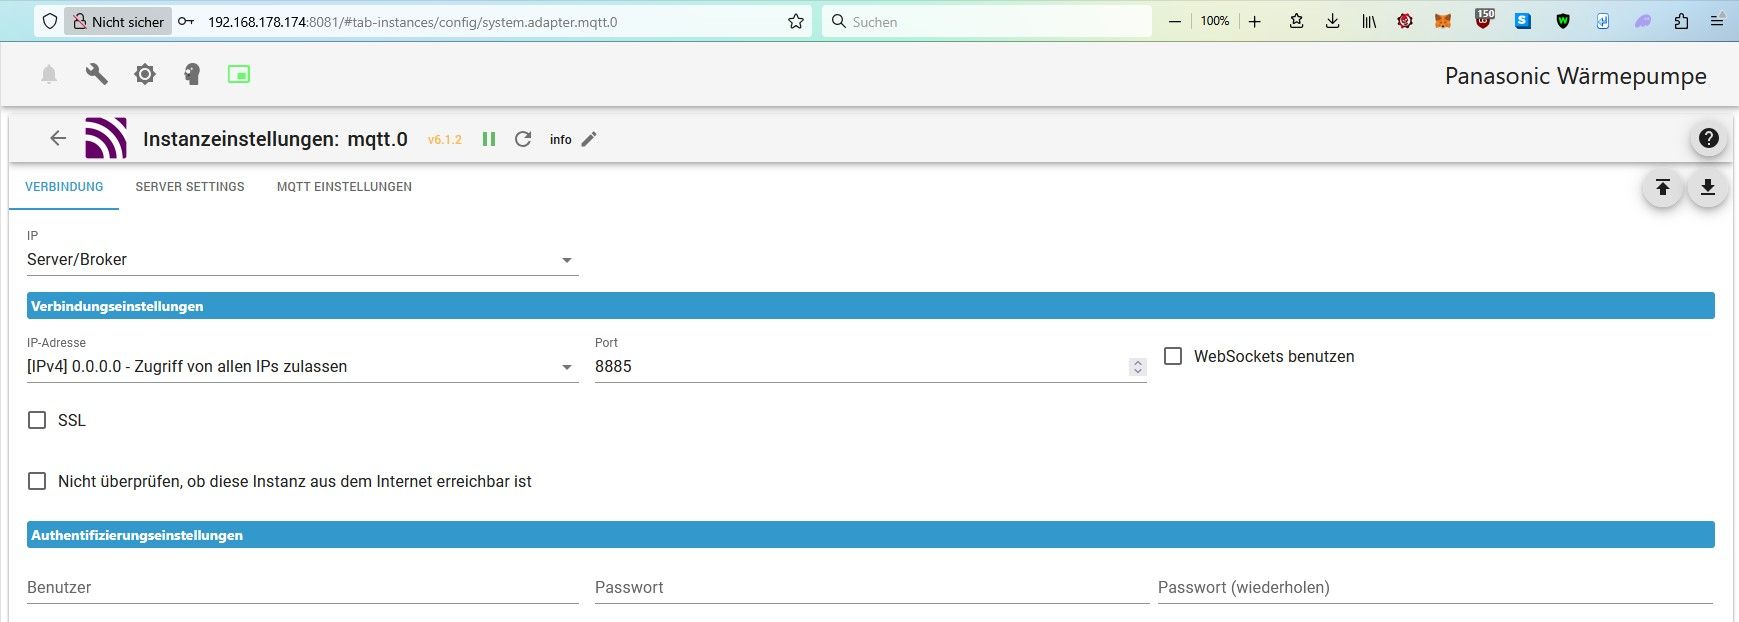Click the 'Nicht sicher' security indicator
The height and width of the screenshot is (622, 1739).
118,21
